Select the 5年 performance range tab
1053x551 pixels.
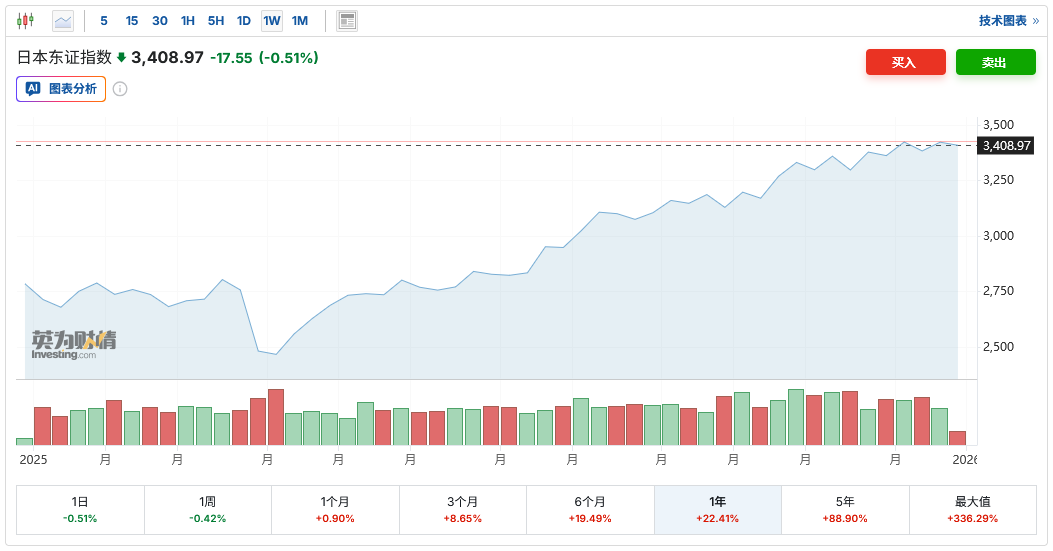845,509
